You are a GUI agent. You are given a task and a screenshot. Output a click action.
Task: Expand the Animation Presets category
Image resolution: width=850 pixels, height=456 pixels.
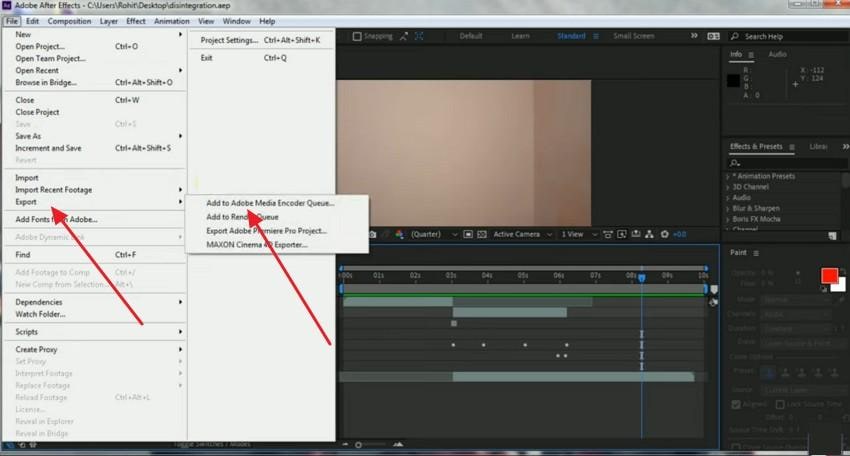click(x=728, y=177)
